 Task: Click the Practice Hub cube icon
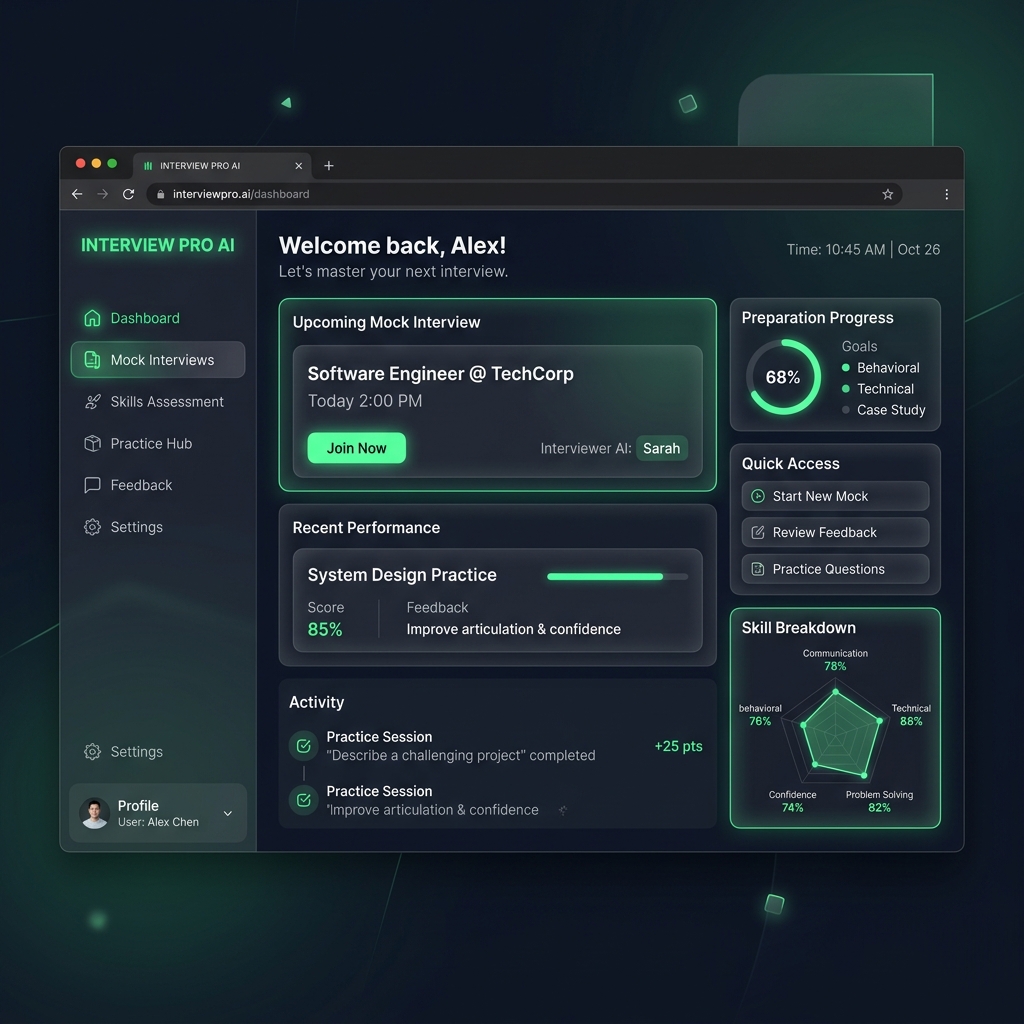pyautogui.click(x=92, y=444)
